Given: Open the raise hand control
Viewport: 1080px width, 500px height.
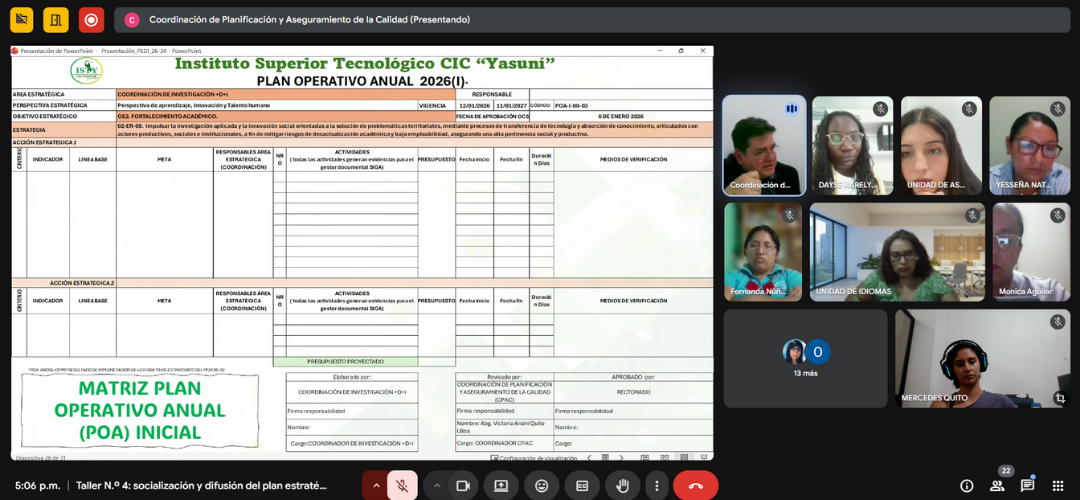Looking at the screenshot, I should click(622, 485).
